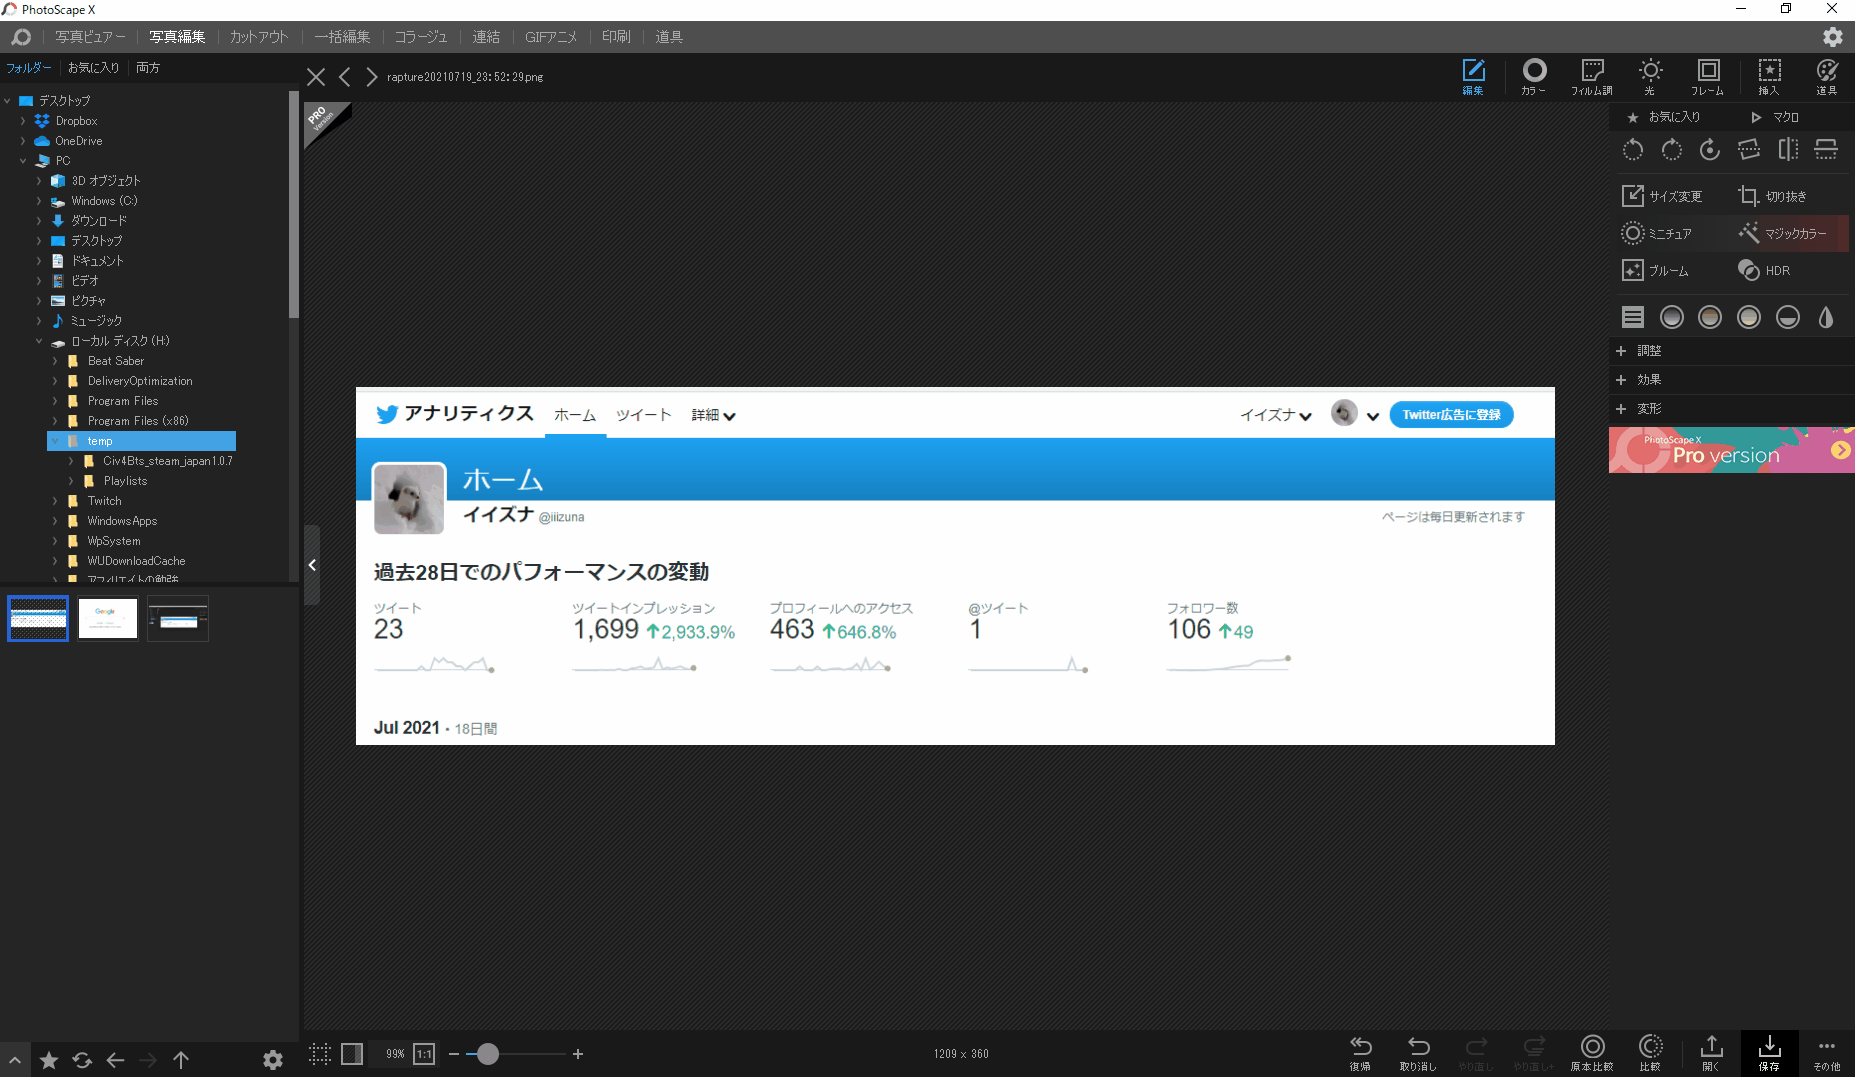Viewport: 1855px width, 1077px height.
Task: Toggle the original comparison (原本比較) button
Action: coord(1592,1052)
